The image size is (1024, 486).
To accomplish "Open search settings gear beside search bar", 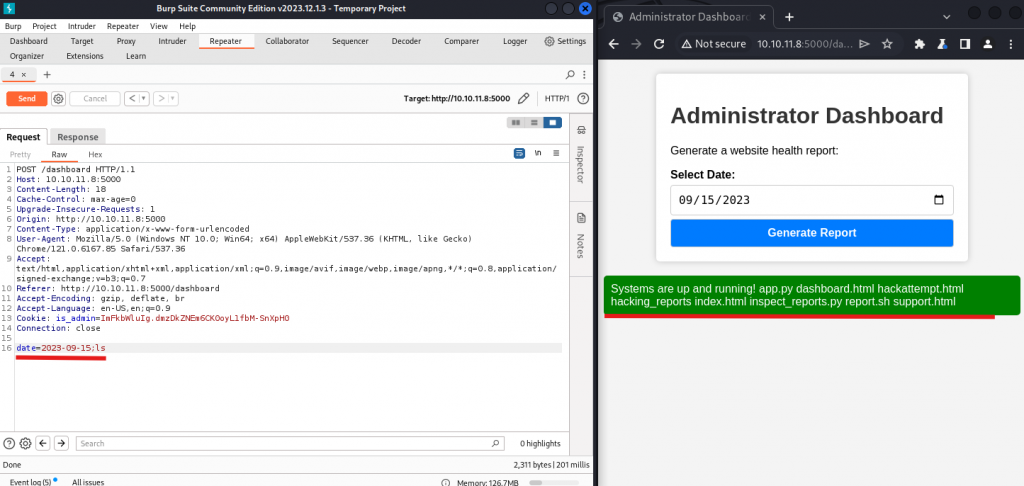I will [25, 443].
